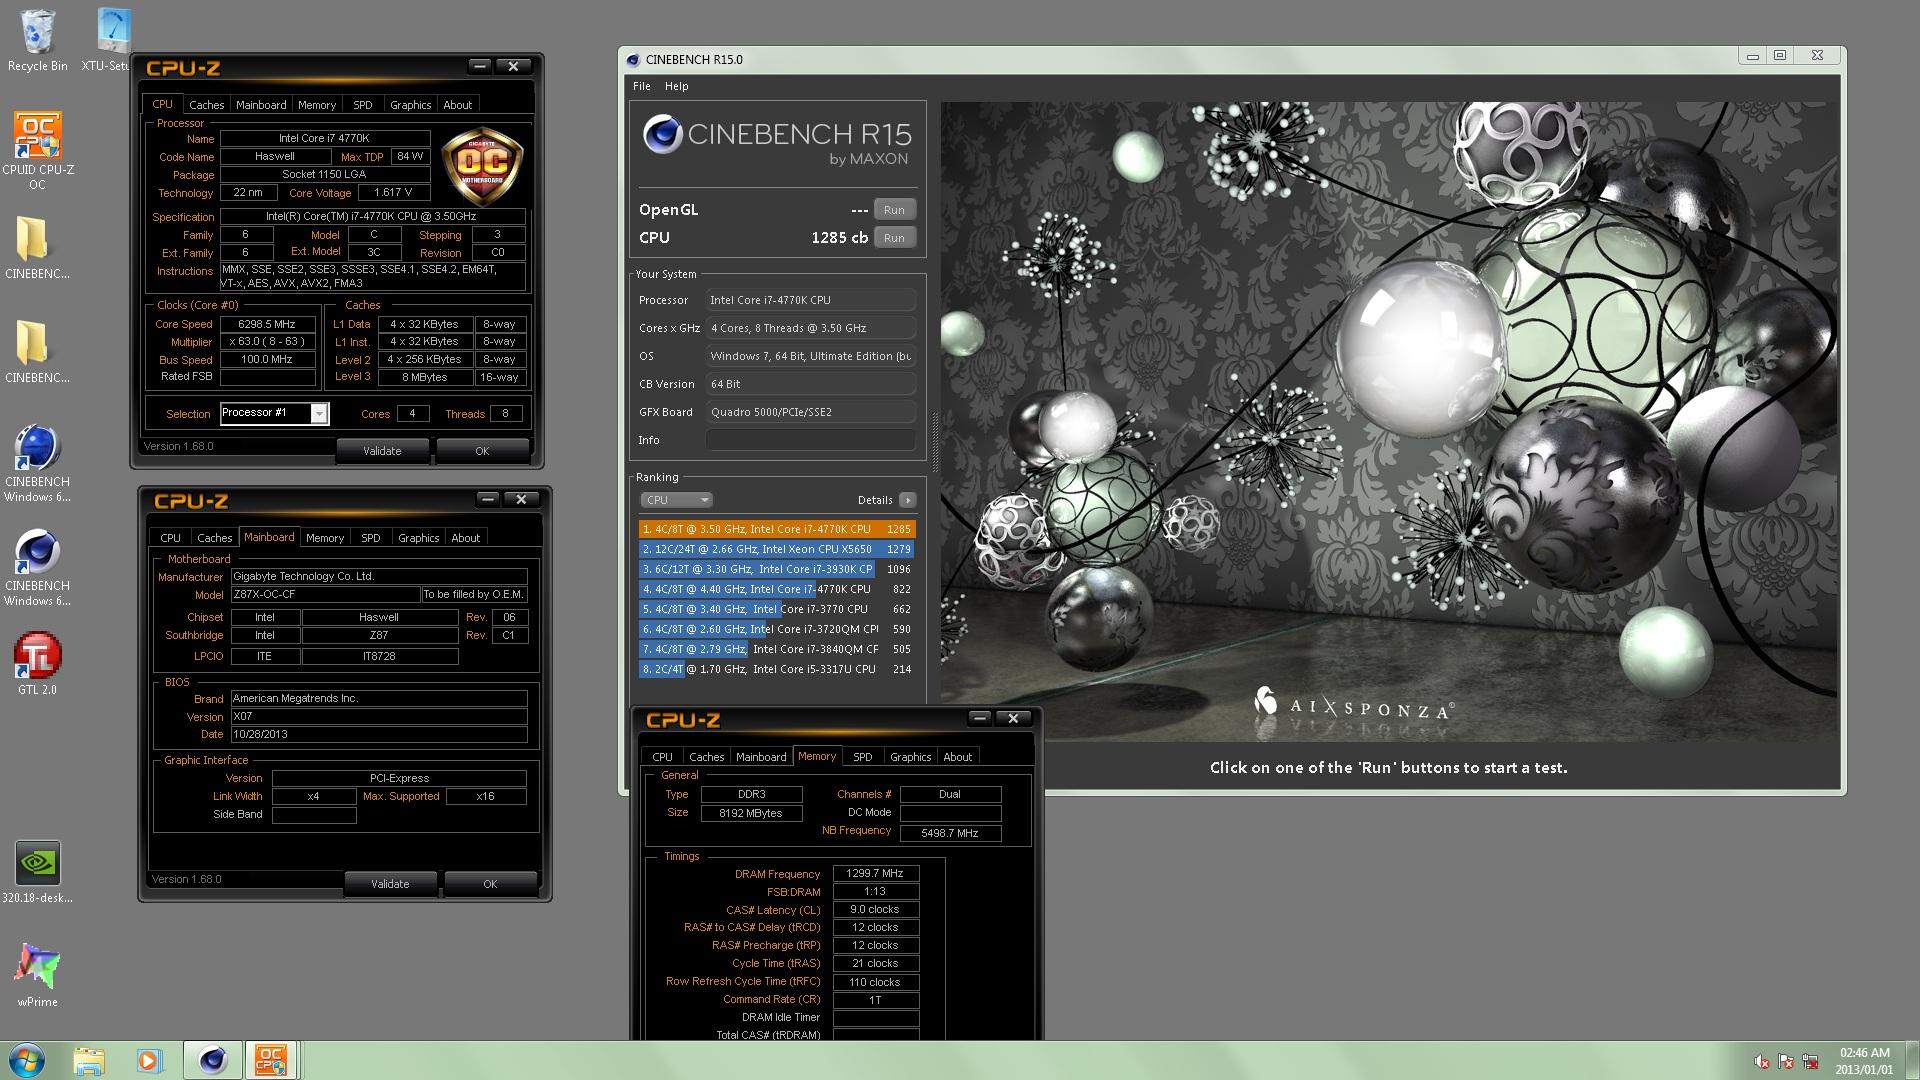Switch to Cinebench taskbar button
Viewport: 1920px width, 1080px height.
pos(212,1060)
